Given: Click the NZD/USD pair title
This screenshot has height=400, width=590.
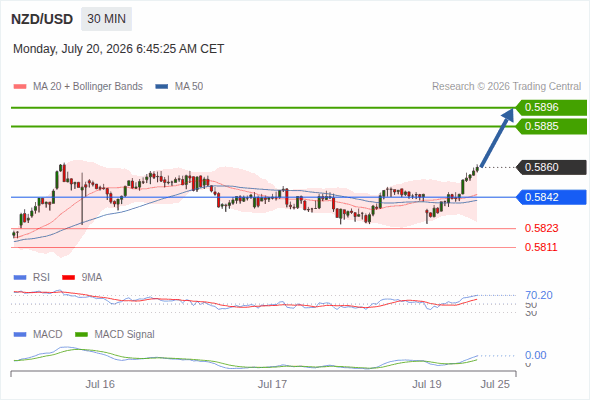Looking at the screenshot, I should click(42, 19).
